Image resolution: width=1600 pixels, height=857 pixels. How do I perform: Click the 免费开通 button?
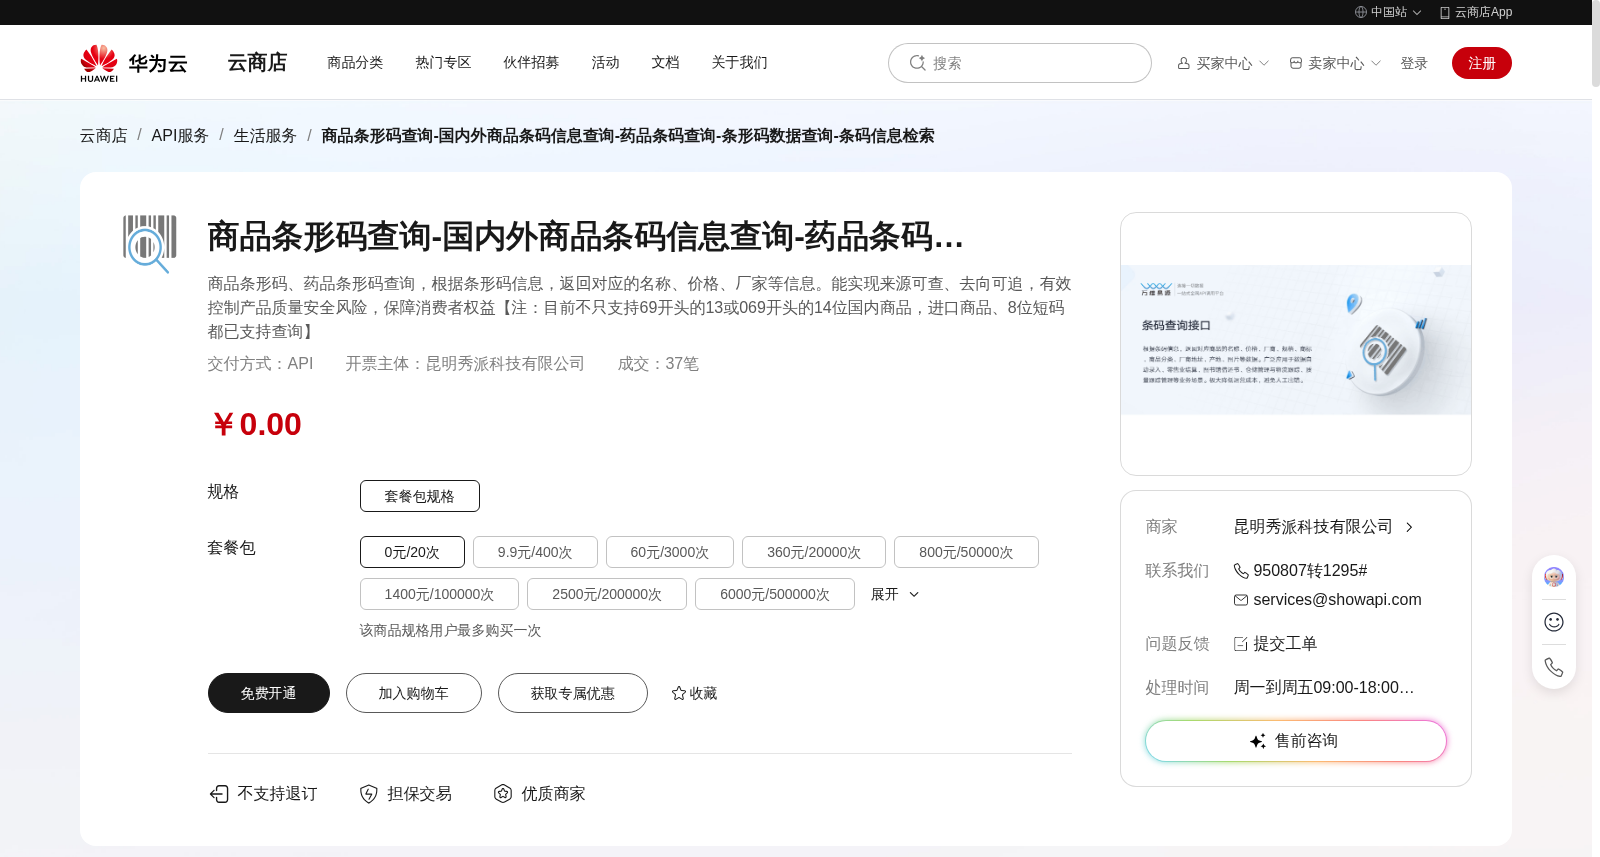coord(269,693)
